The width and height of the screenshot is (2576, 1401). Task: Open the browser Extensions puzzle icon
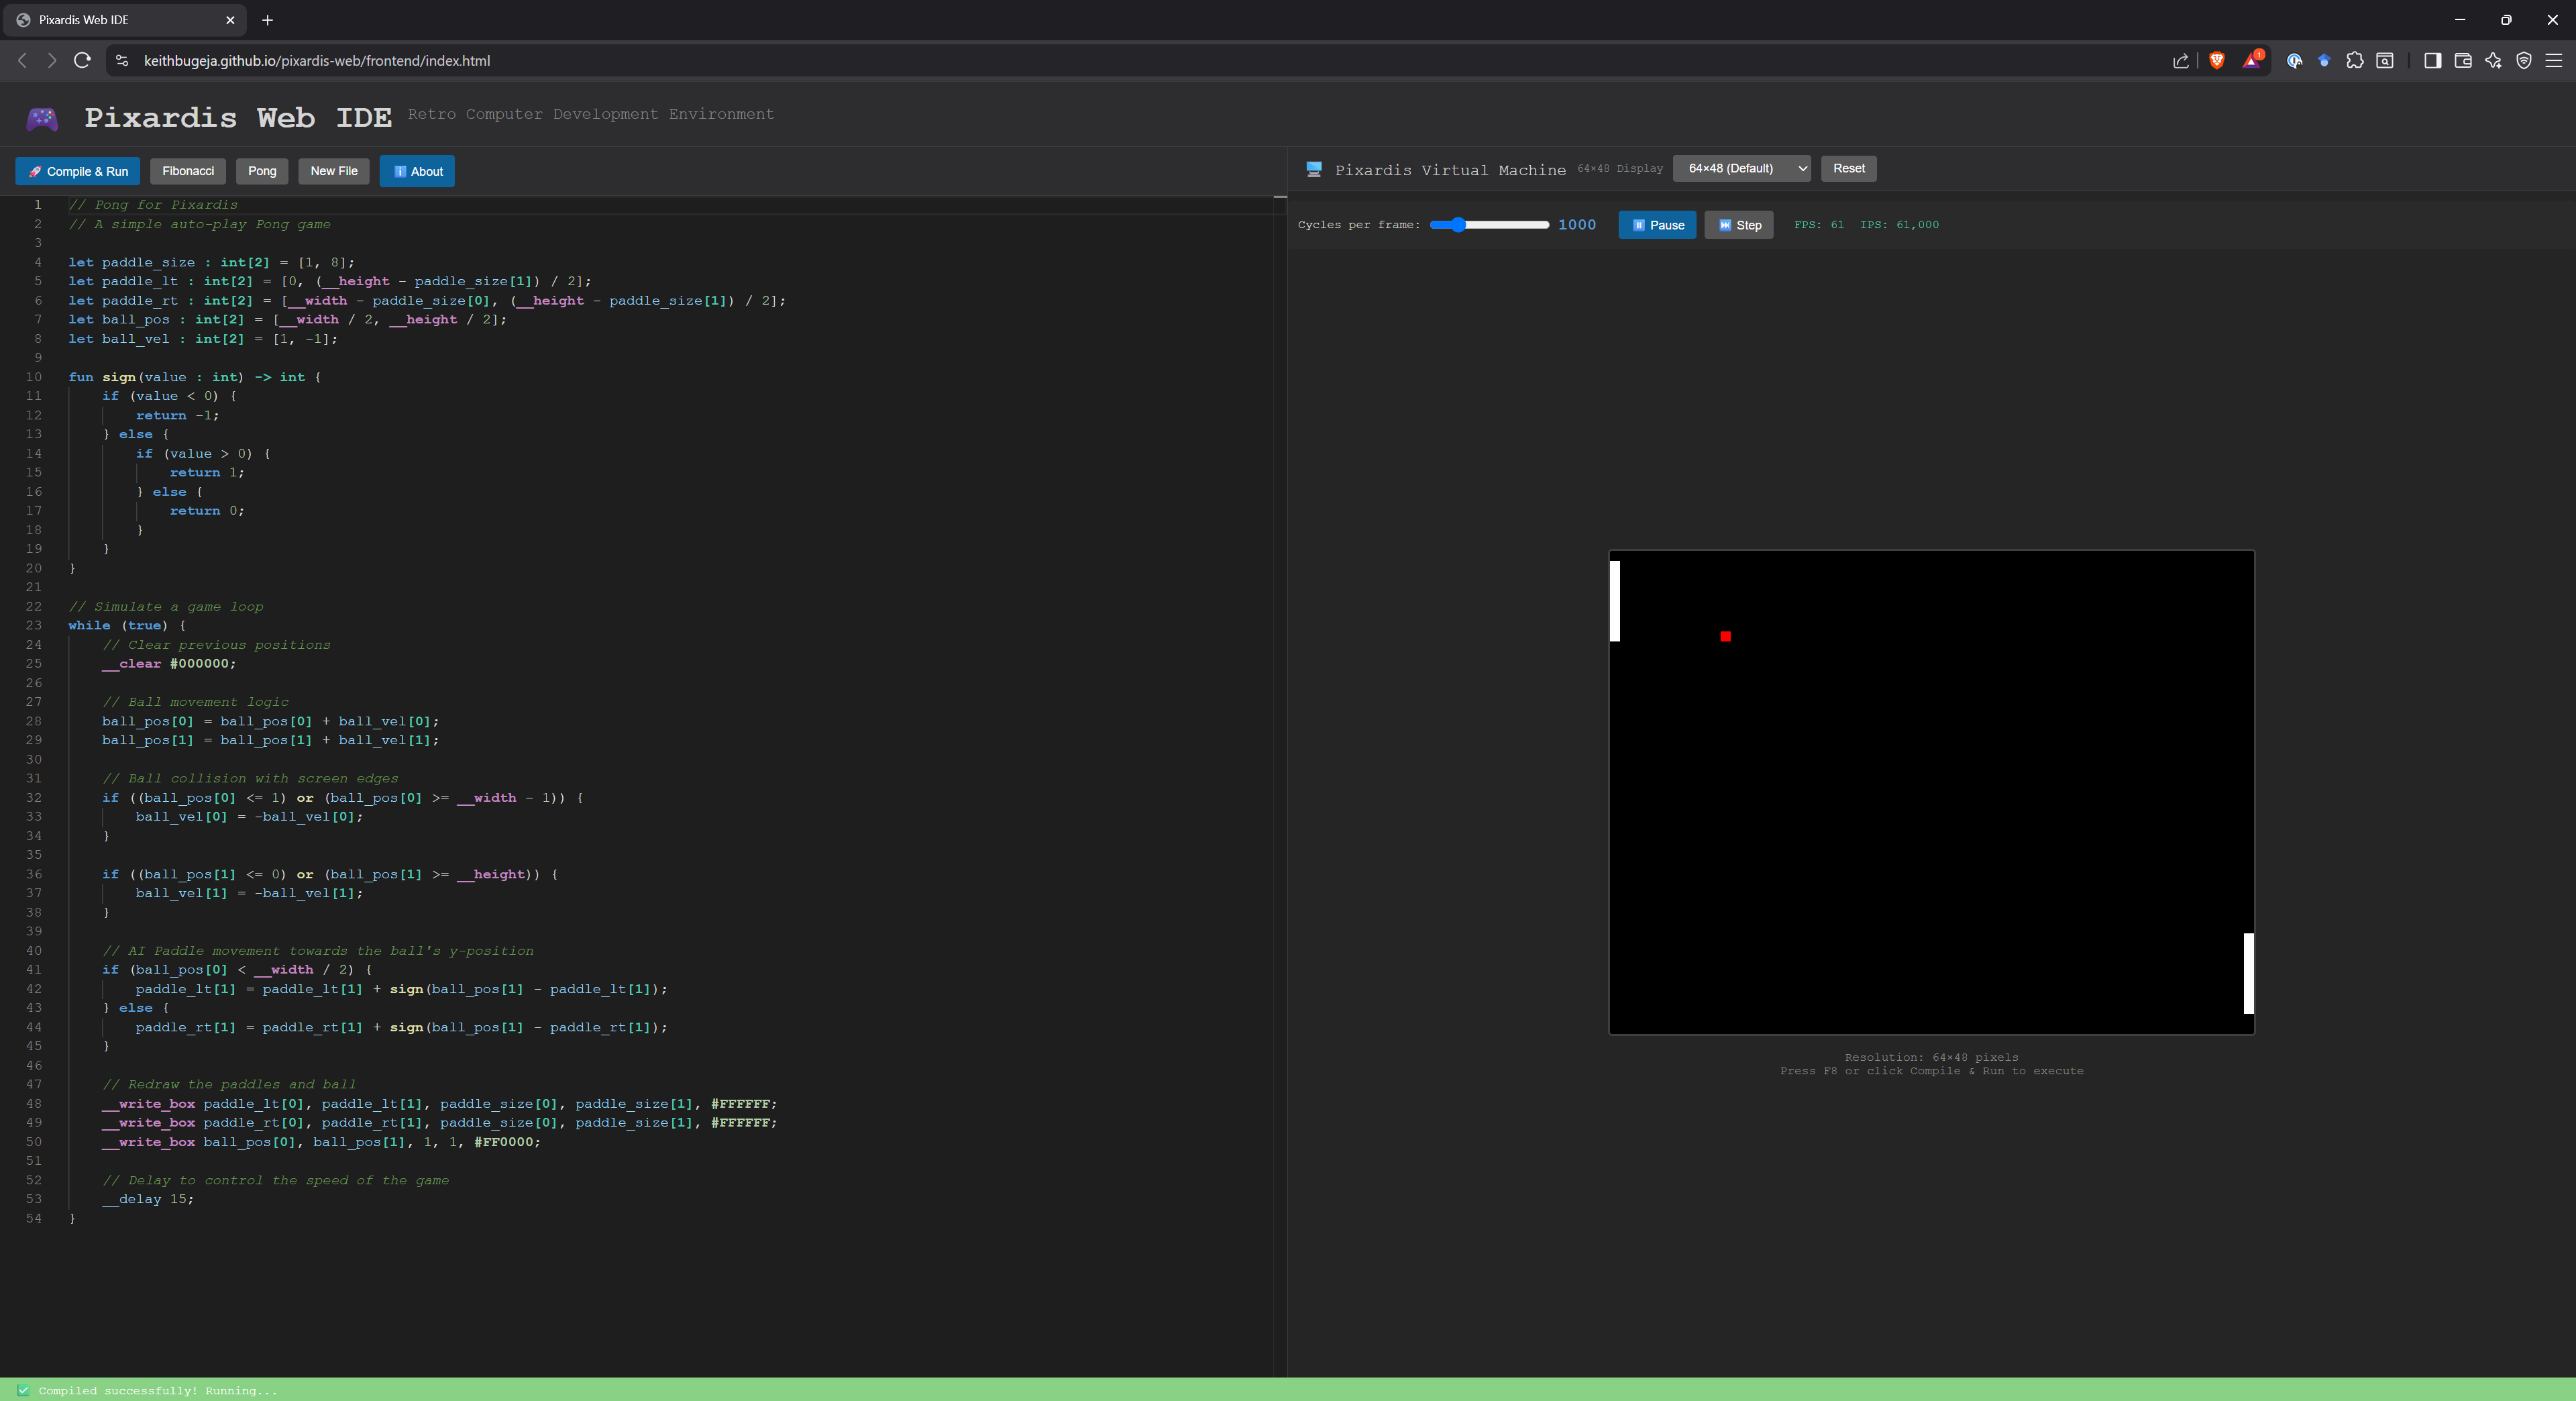point(2354,61)
